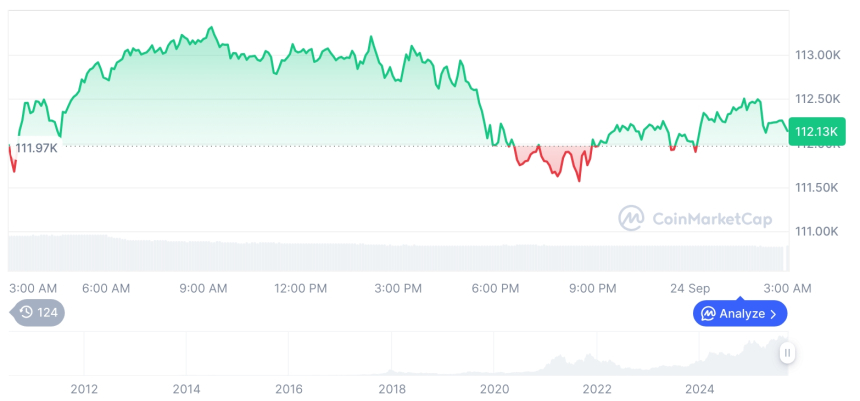The image size is (860, 401).
Task: Click the CoinMarketCap logo icon in Analyze button
Action: (708, 314)
